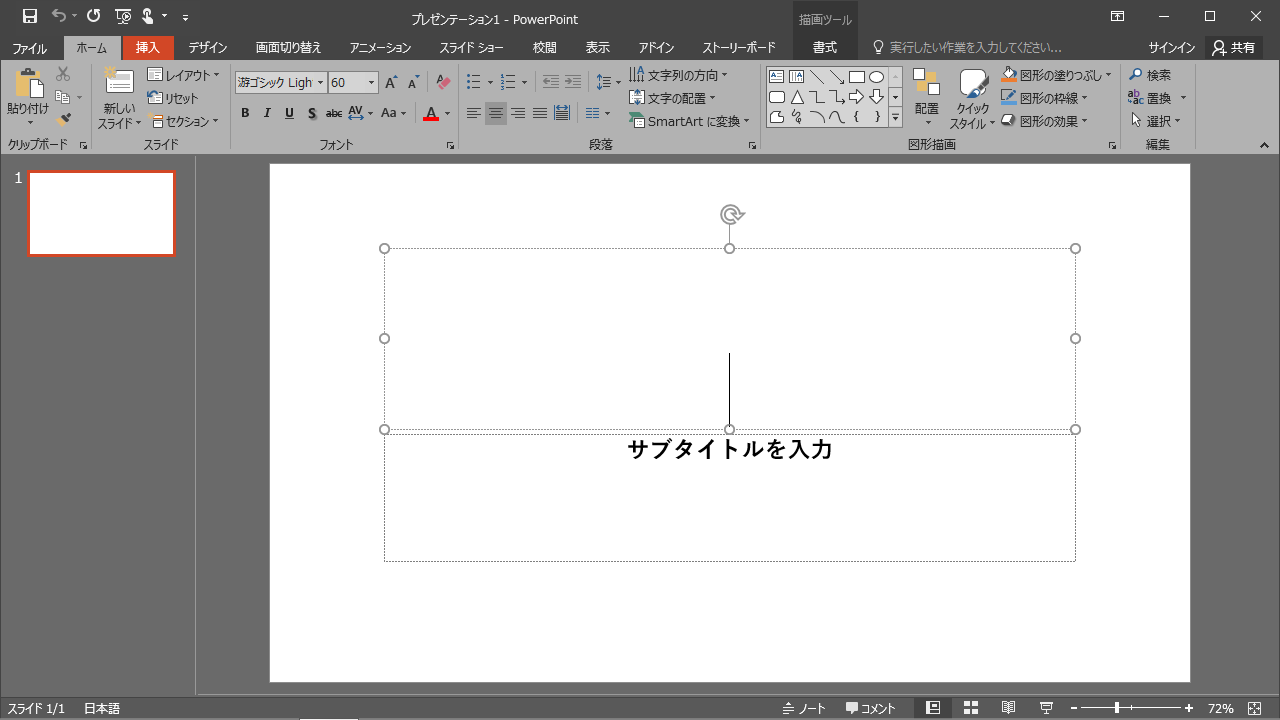Screen dimensions: 1280x720
Task: Open the Text Direction (文字列の方向) dropdown
Action: pyautogui.click(x=679, y=75)
